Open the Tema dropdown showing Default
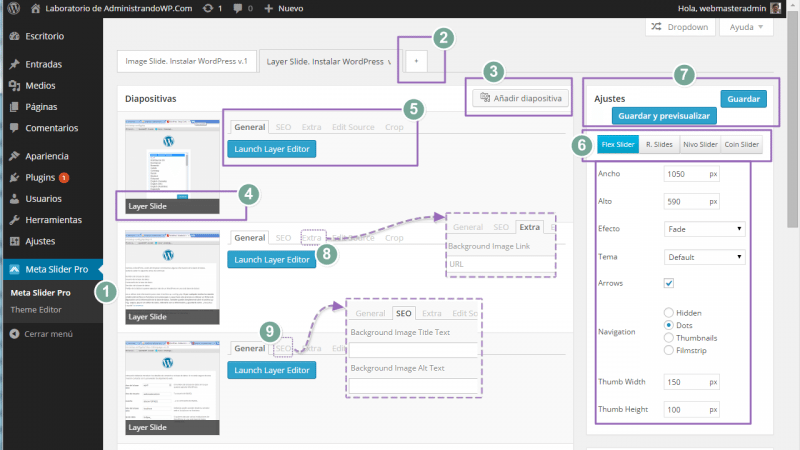The height and width of the screenshot is (450, 800). [704, 257]
